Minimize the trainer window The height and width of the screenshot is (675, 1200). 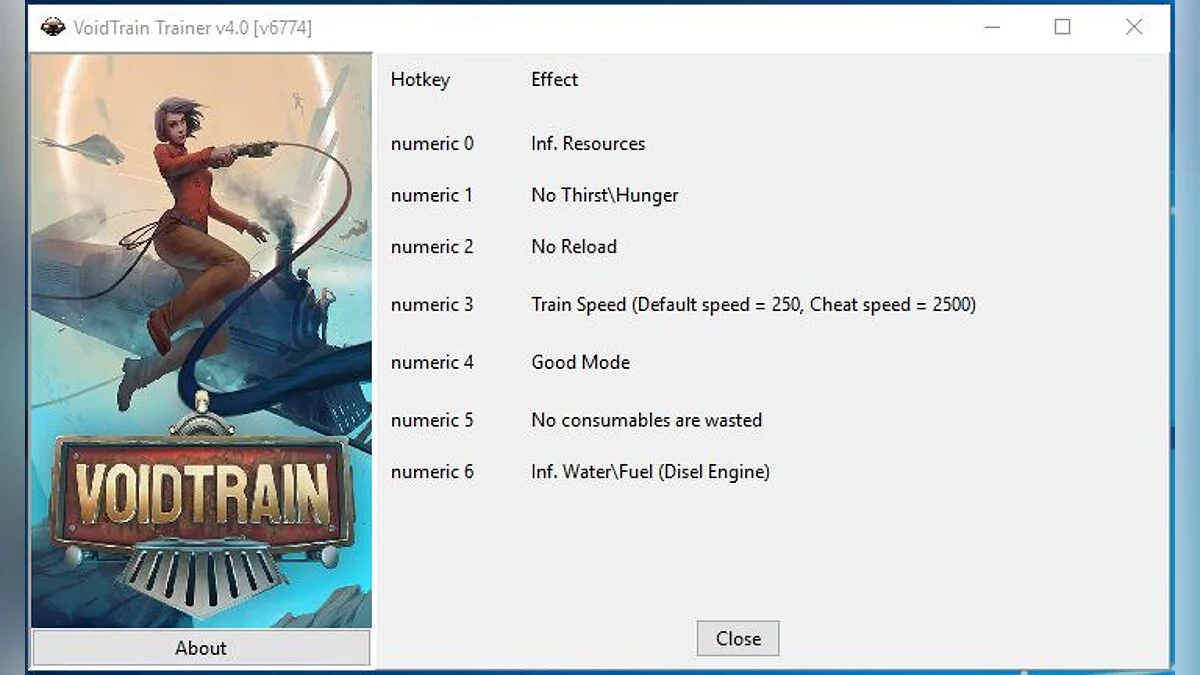(x=990, y=28)
